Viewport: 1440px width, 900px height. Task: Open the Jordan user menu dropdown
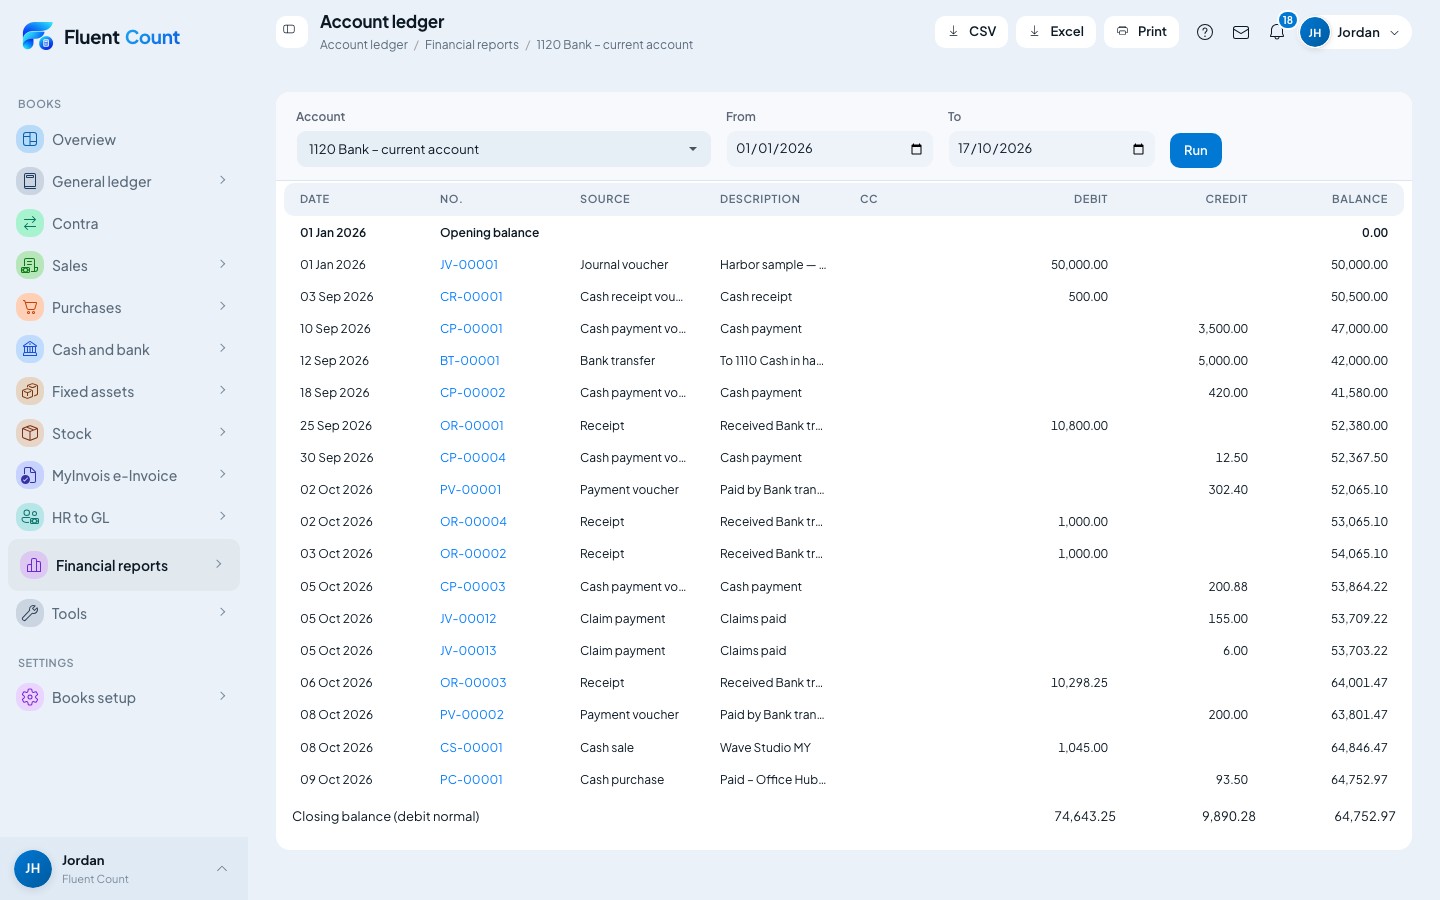coord(1355,32)
